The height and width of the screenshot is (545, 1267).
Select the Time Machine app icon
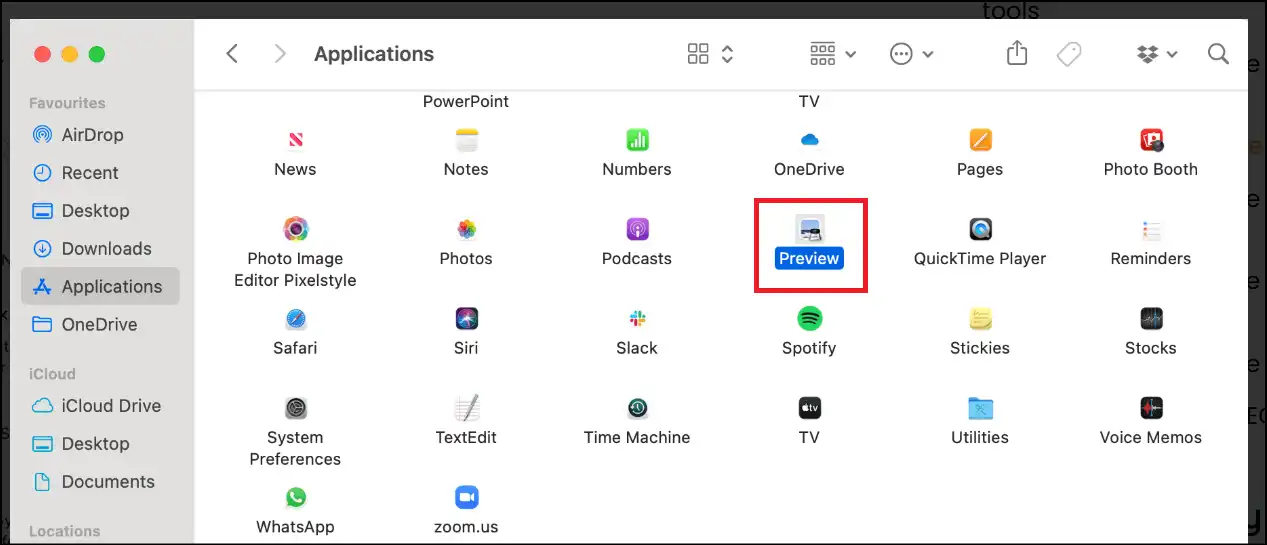click(x=637, y=408)
